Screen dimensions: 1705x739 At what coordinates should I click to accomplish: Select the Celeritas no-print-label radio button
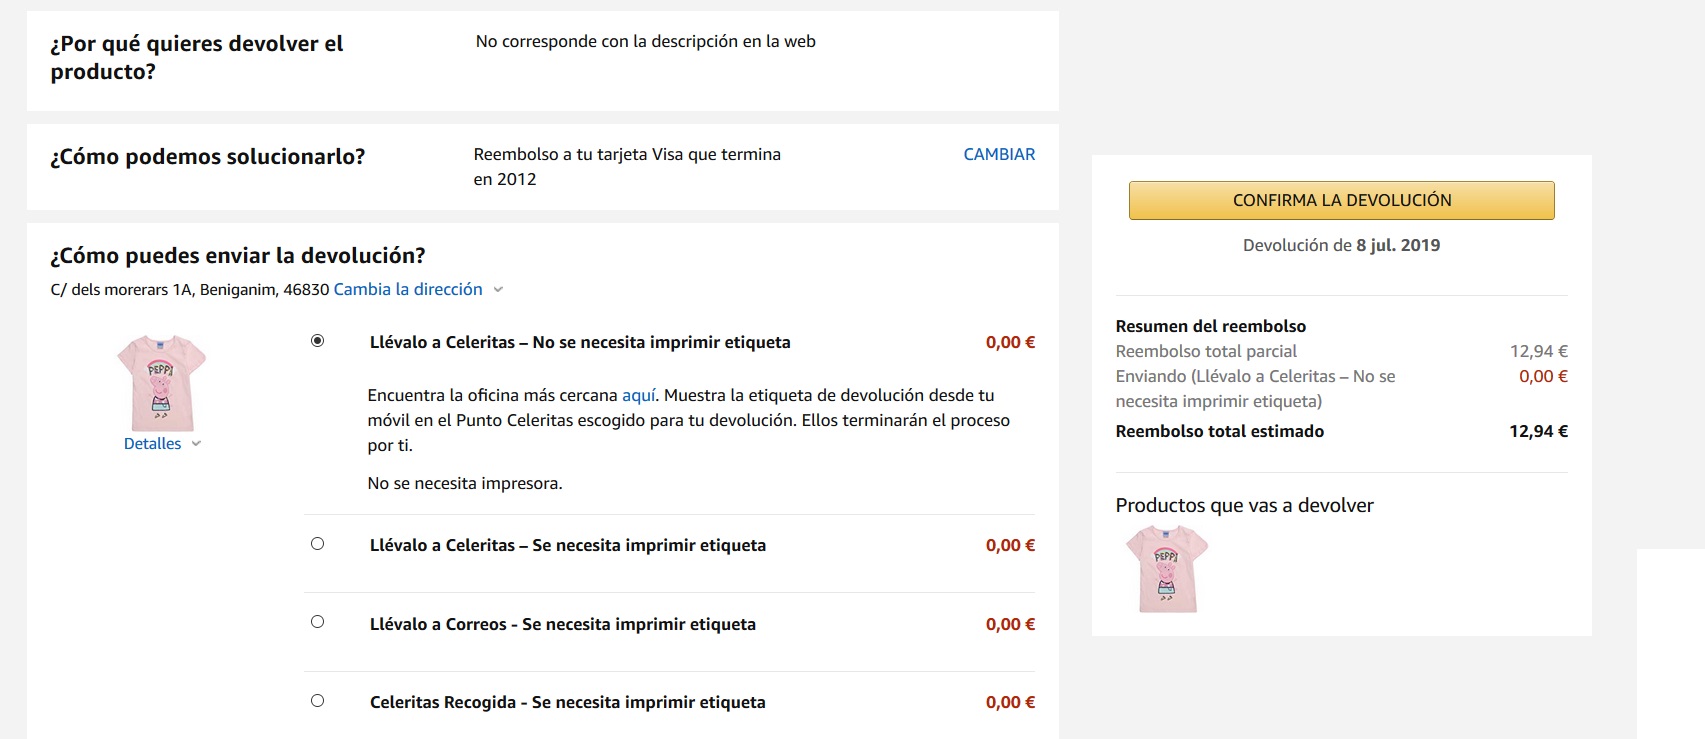[317, 341]
